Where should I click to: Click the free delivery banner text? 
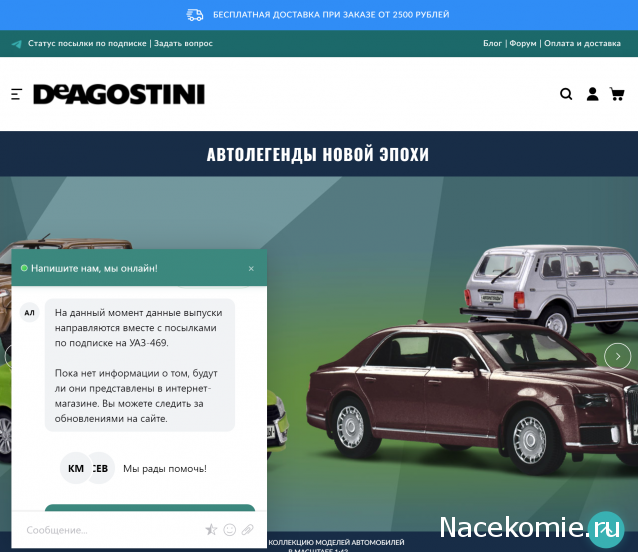[x=331, y=15]
